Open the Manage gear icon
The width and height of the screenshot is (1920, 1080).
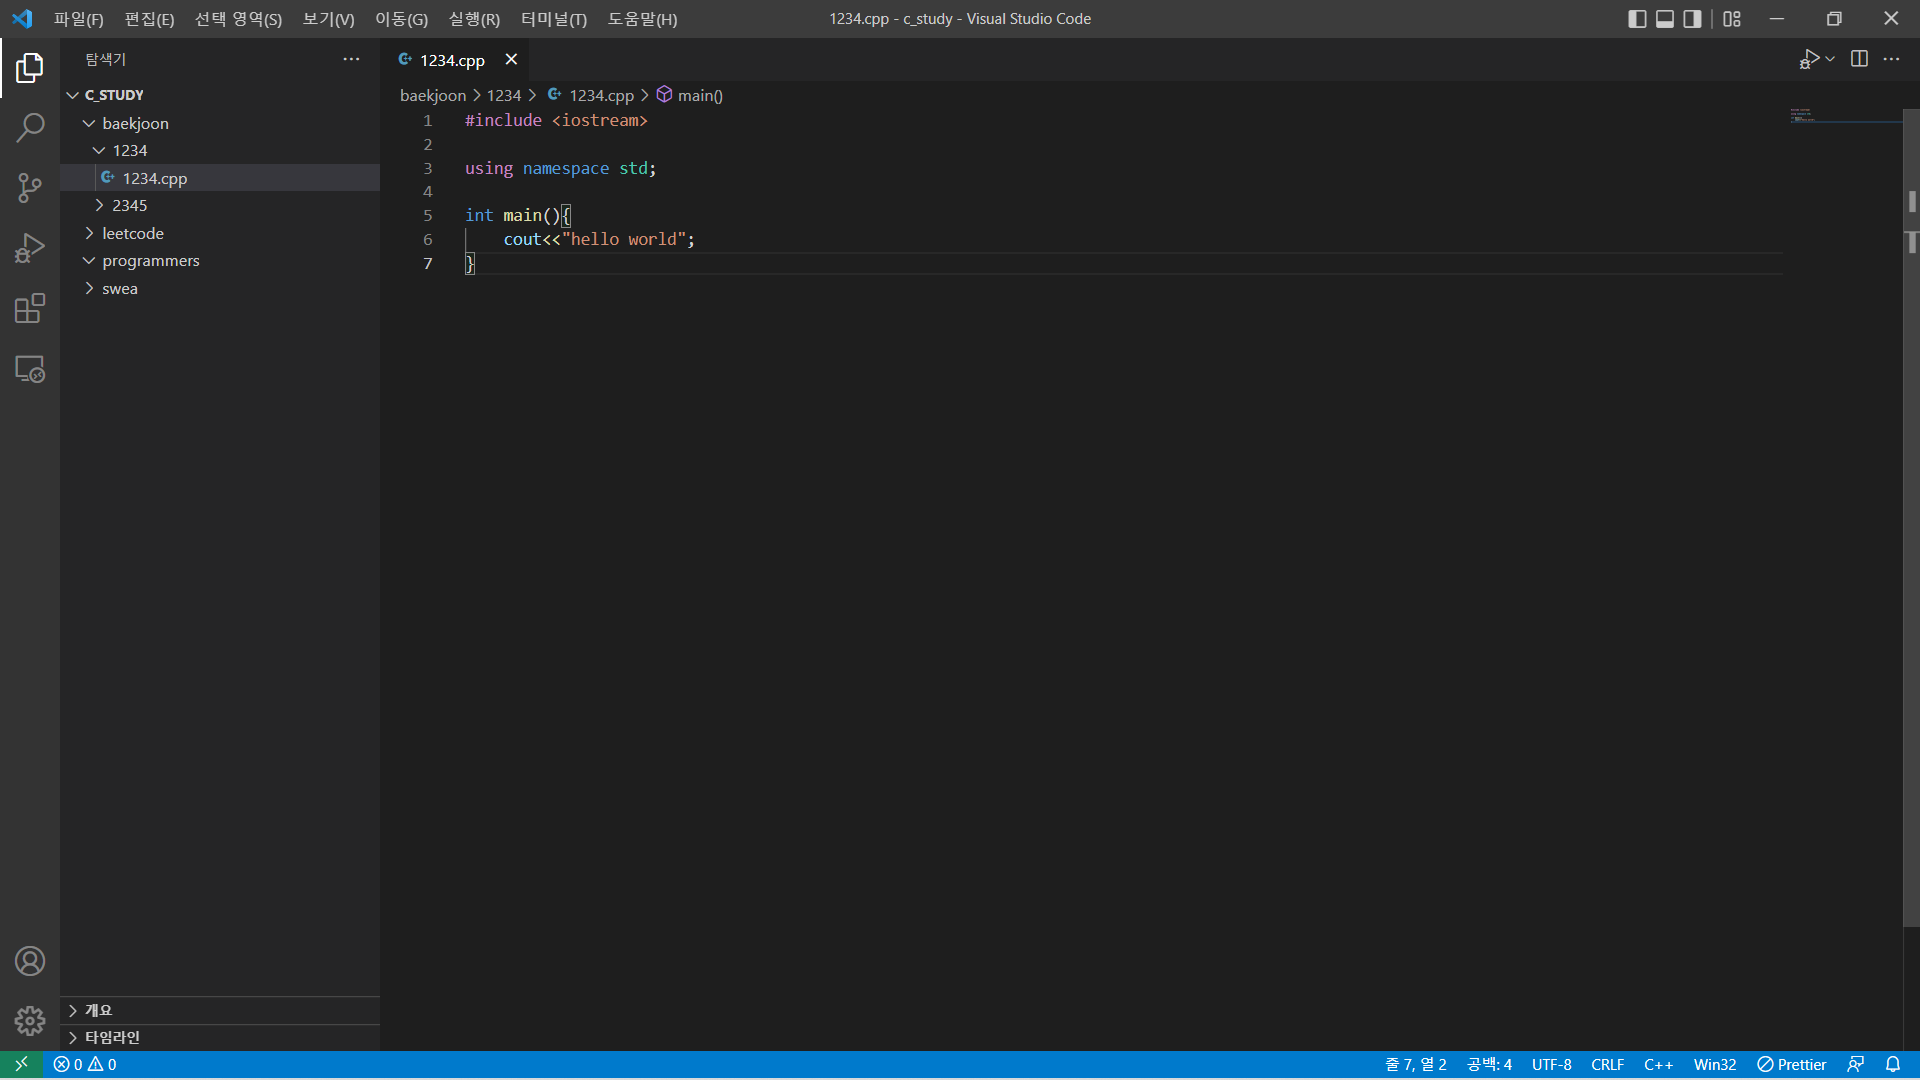click(x=30, y=1021)
